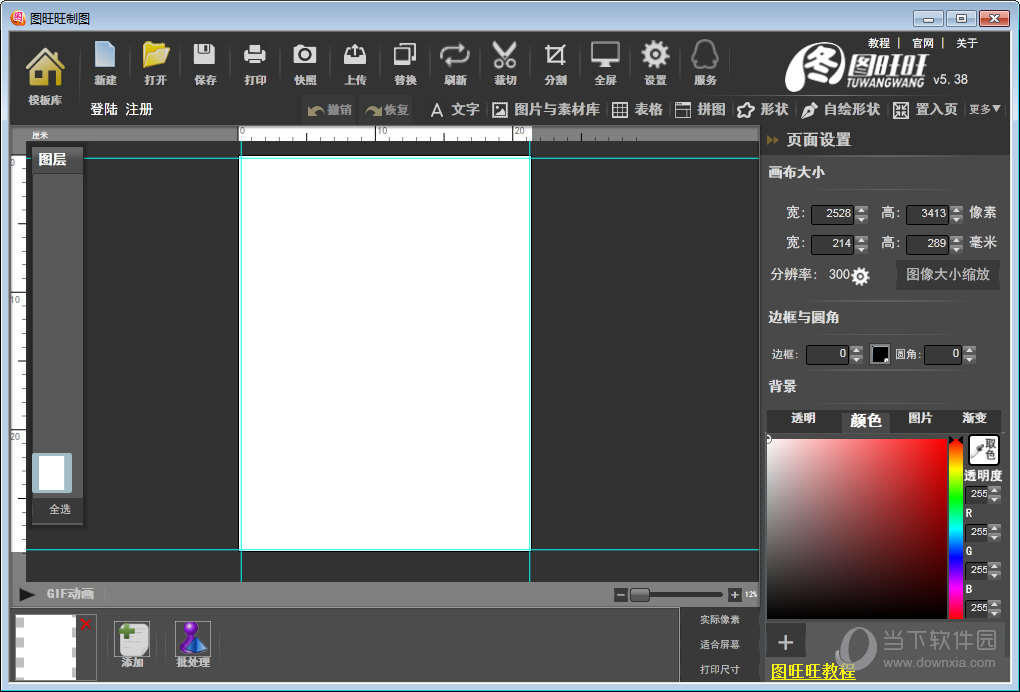This screenshot has width=1020, height=692.
Task: Add a custom color with plus button
Action: tap(786, 643)
